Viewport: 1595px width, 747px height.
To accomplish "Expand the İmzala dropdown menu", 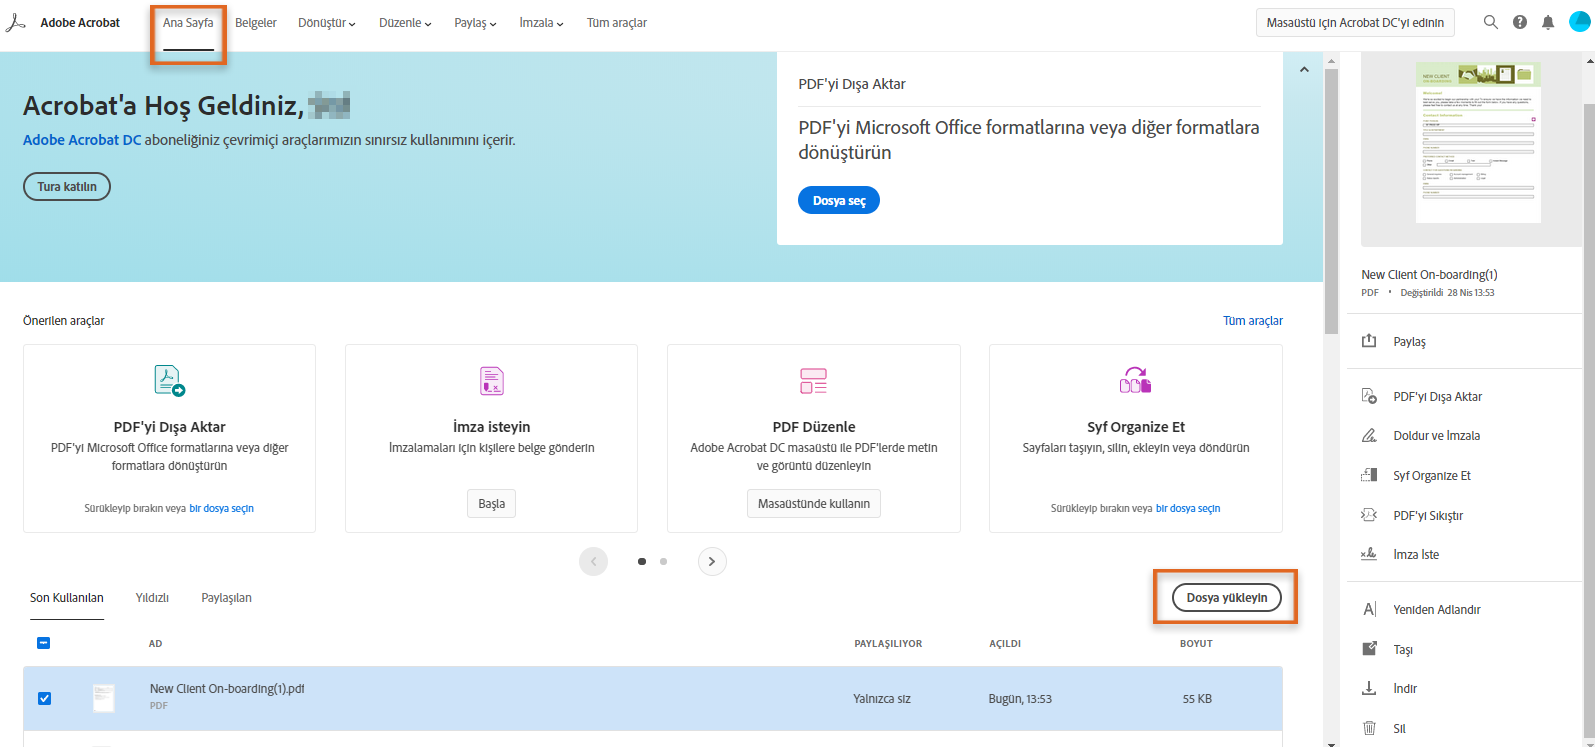I will (541, 23).
